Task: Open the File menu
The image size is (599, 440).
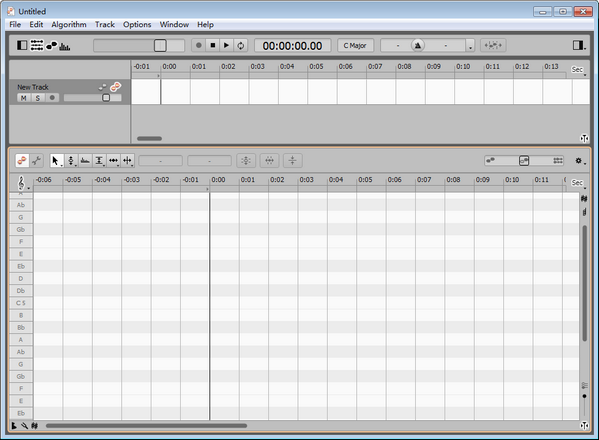Action: pyautogui.click(x=15, y=24)
